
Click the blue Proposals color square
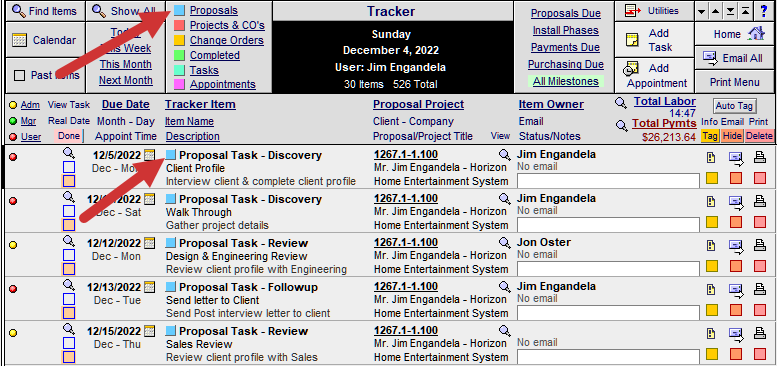180,10
